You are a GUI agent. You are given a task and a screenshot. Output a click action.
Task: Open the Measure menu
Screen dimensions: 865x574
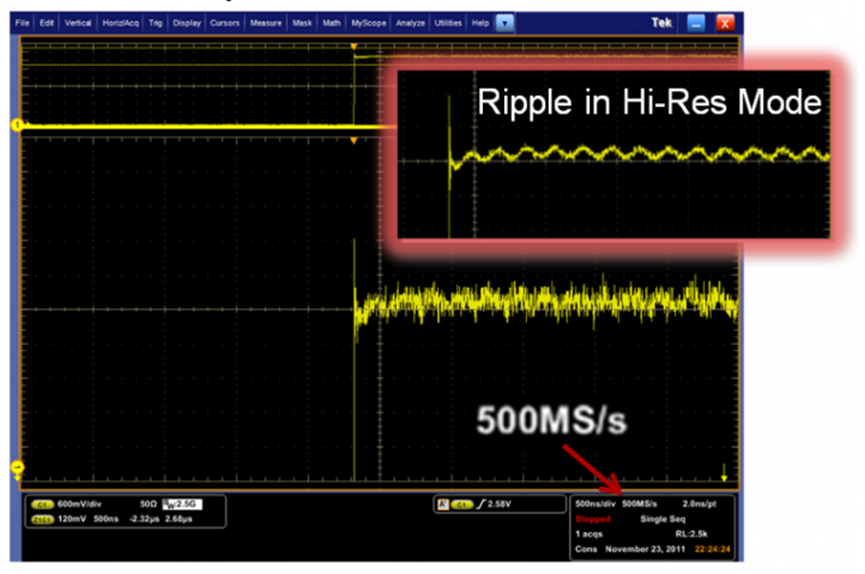tap(265, 23)
